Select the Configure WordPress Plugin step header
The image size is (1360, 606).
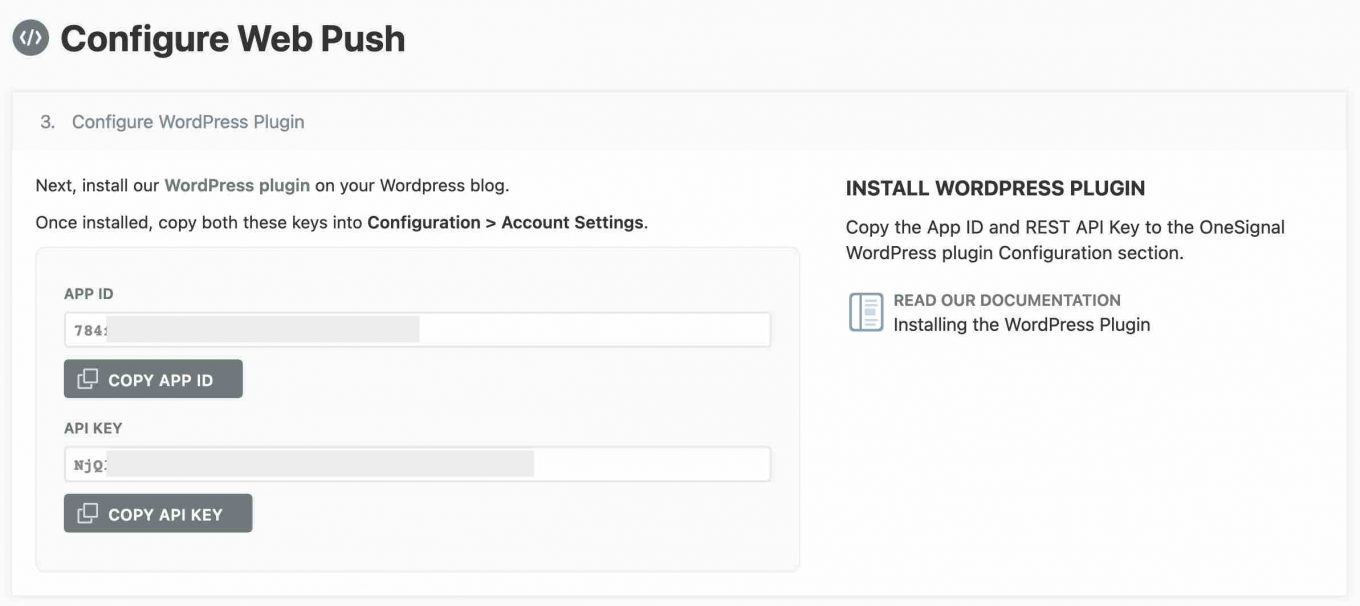point(188,122)
